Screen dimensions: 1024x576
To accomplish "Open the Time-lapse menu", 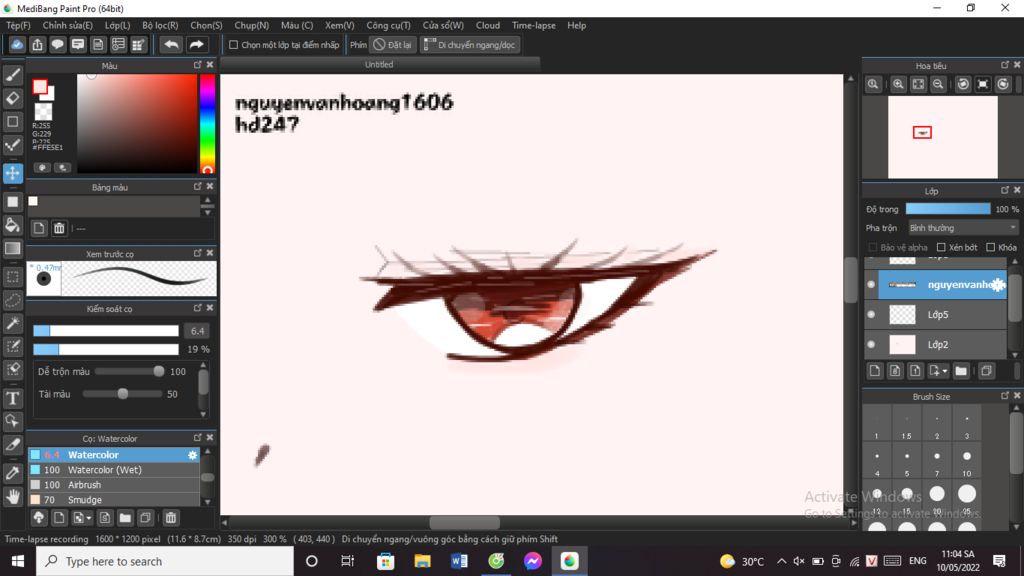I will (534, 25).
